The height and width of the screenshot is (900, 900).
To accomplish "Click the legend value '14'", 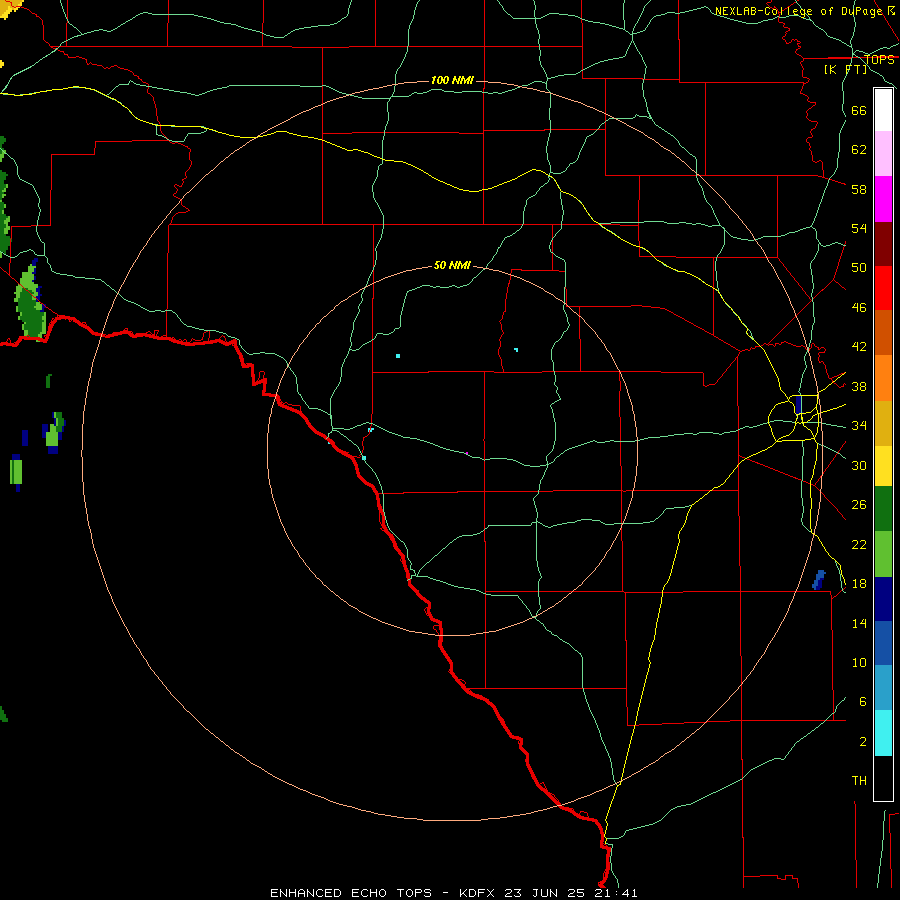I will point(859,623).
